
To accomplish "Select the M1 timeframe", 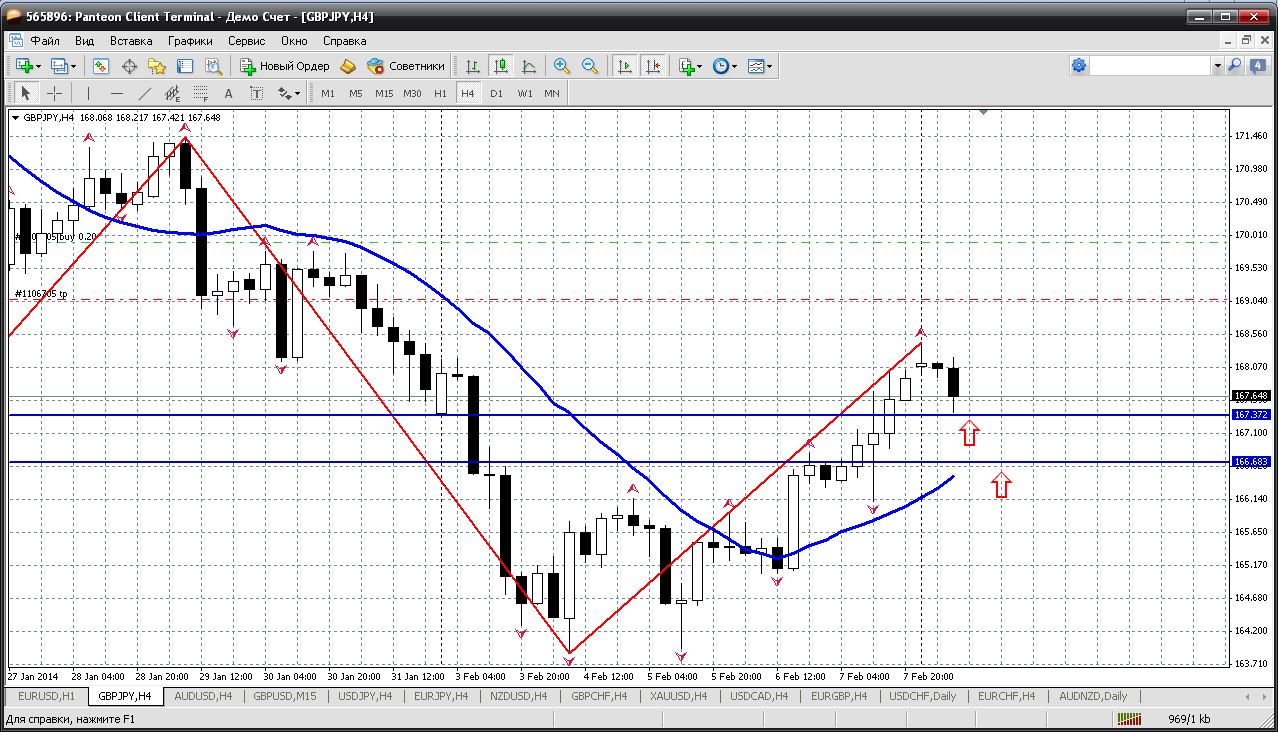I will (x=328, y=93).
